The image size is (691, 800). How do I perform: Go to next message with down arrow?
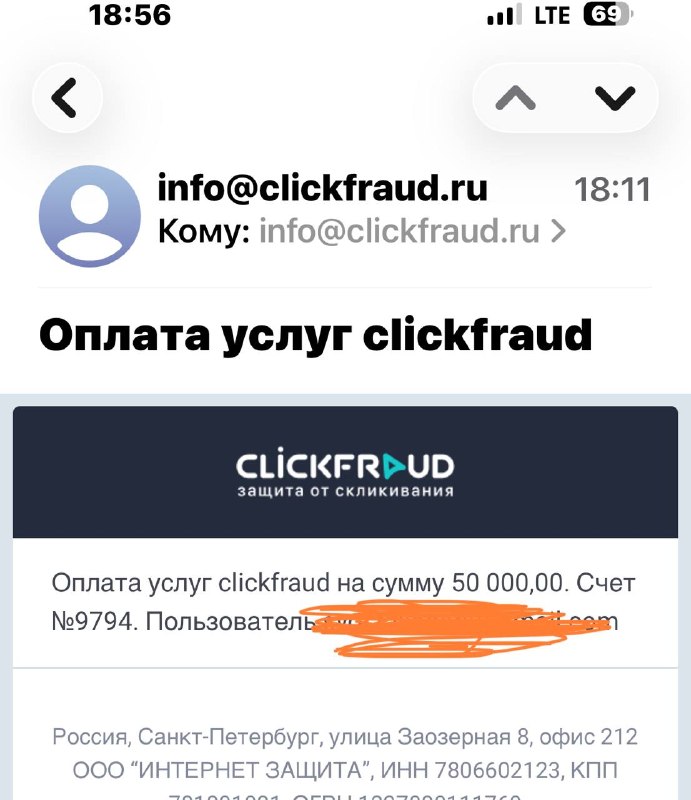pos(614,97)
